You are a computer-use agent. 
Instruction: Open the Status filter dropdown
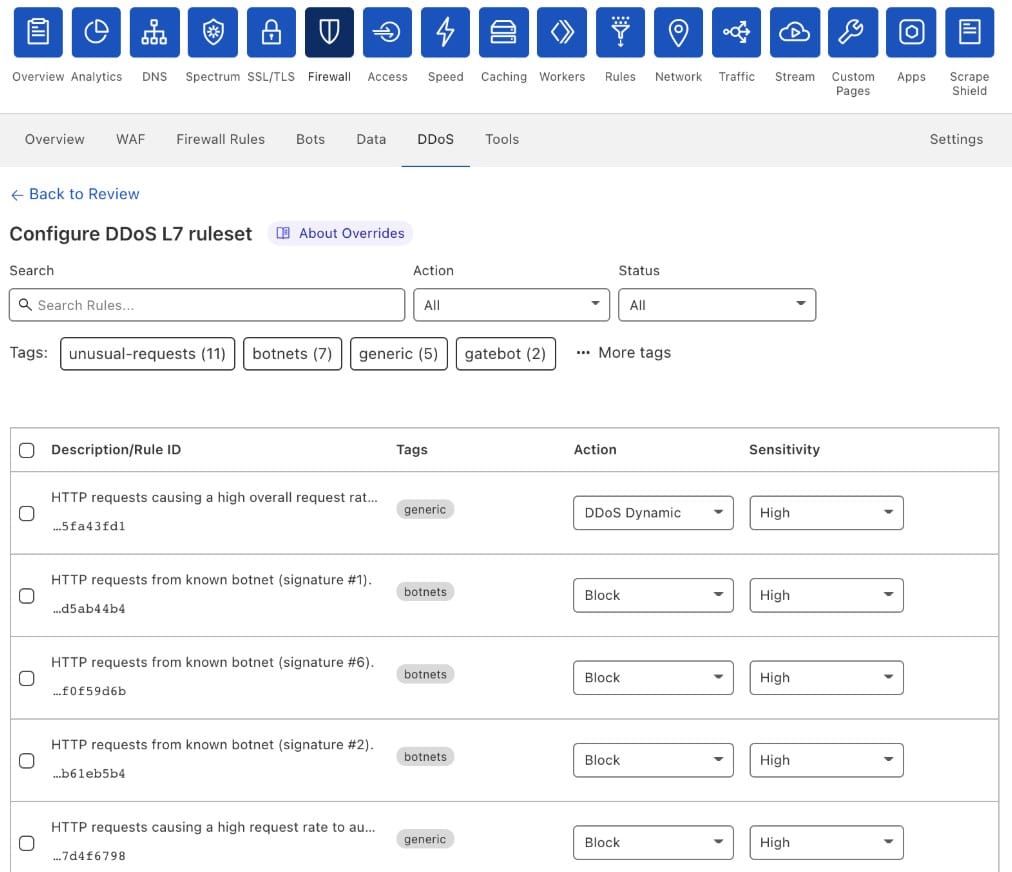717,305
